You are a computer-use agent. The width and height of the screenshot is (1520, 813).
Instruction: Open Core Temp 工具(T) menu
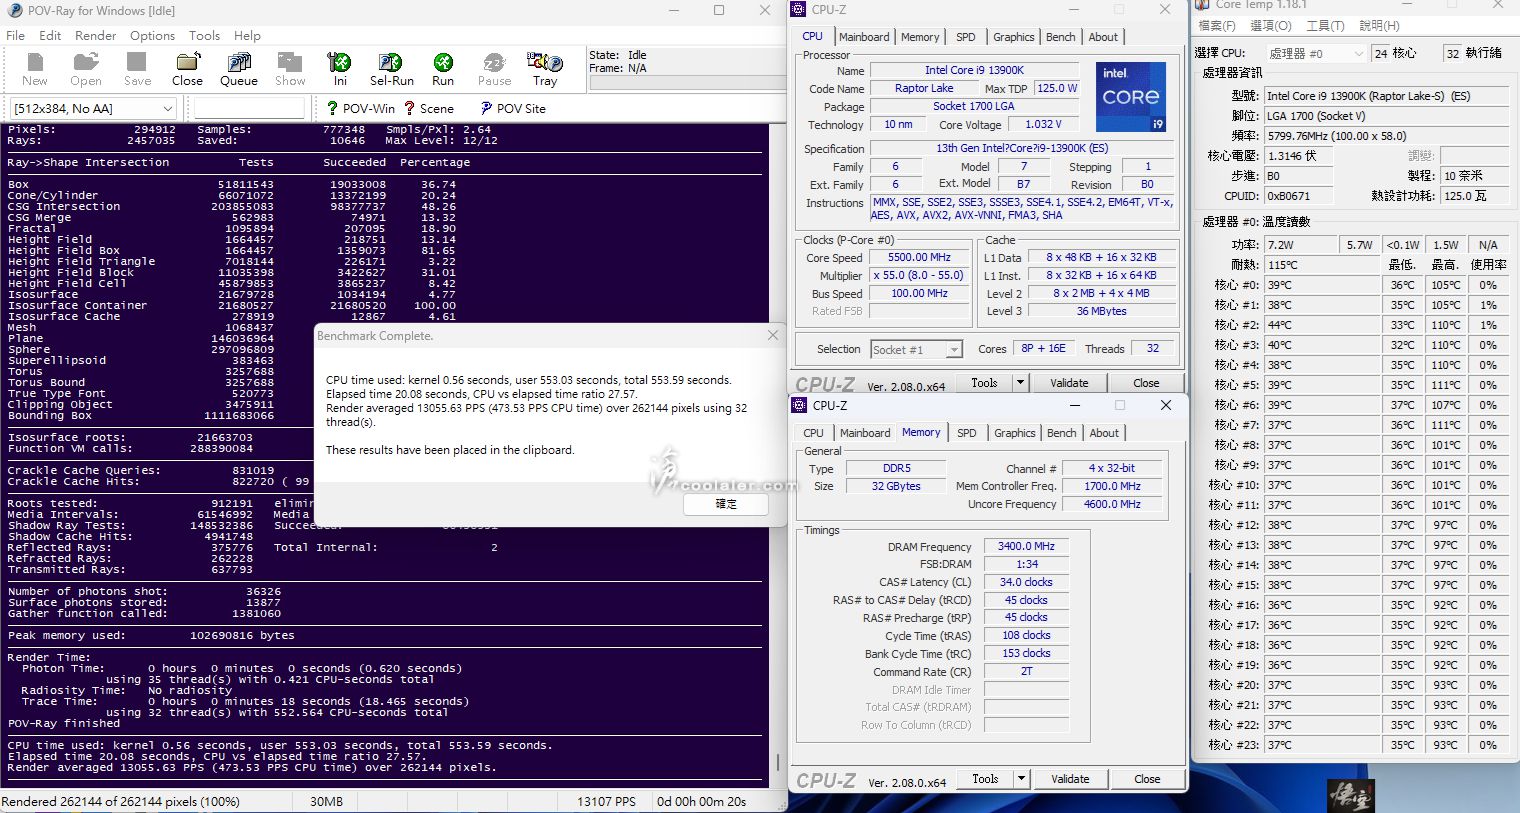[x=1325, y=26]
